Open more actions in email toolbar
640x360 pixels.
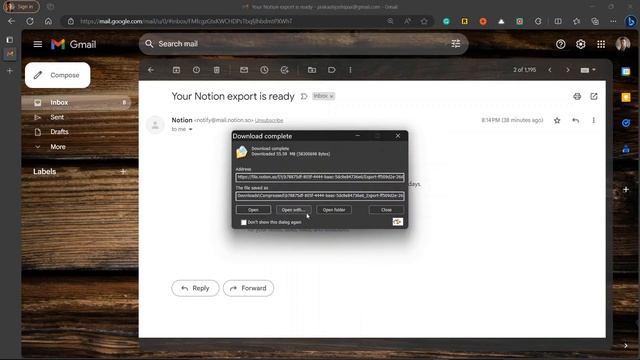(350, 70)
